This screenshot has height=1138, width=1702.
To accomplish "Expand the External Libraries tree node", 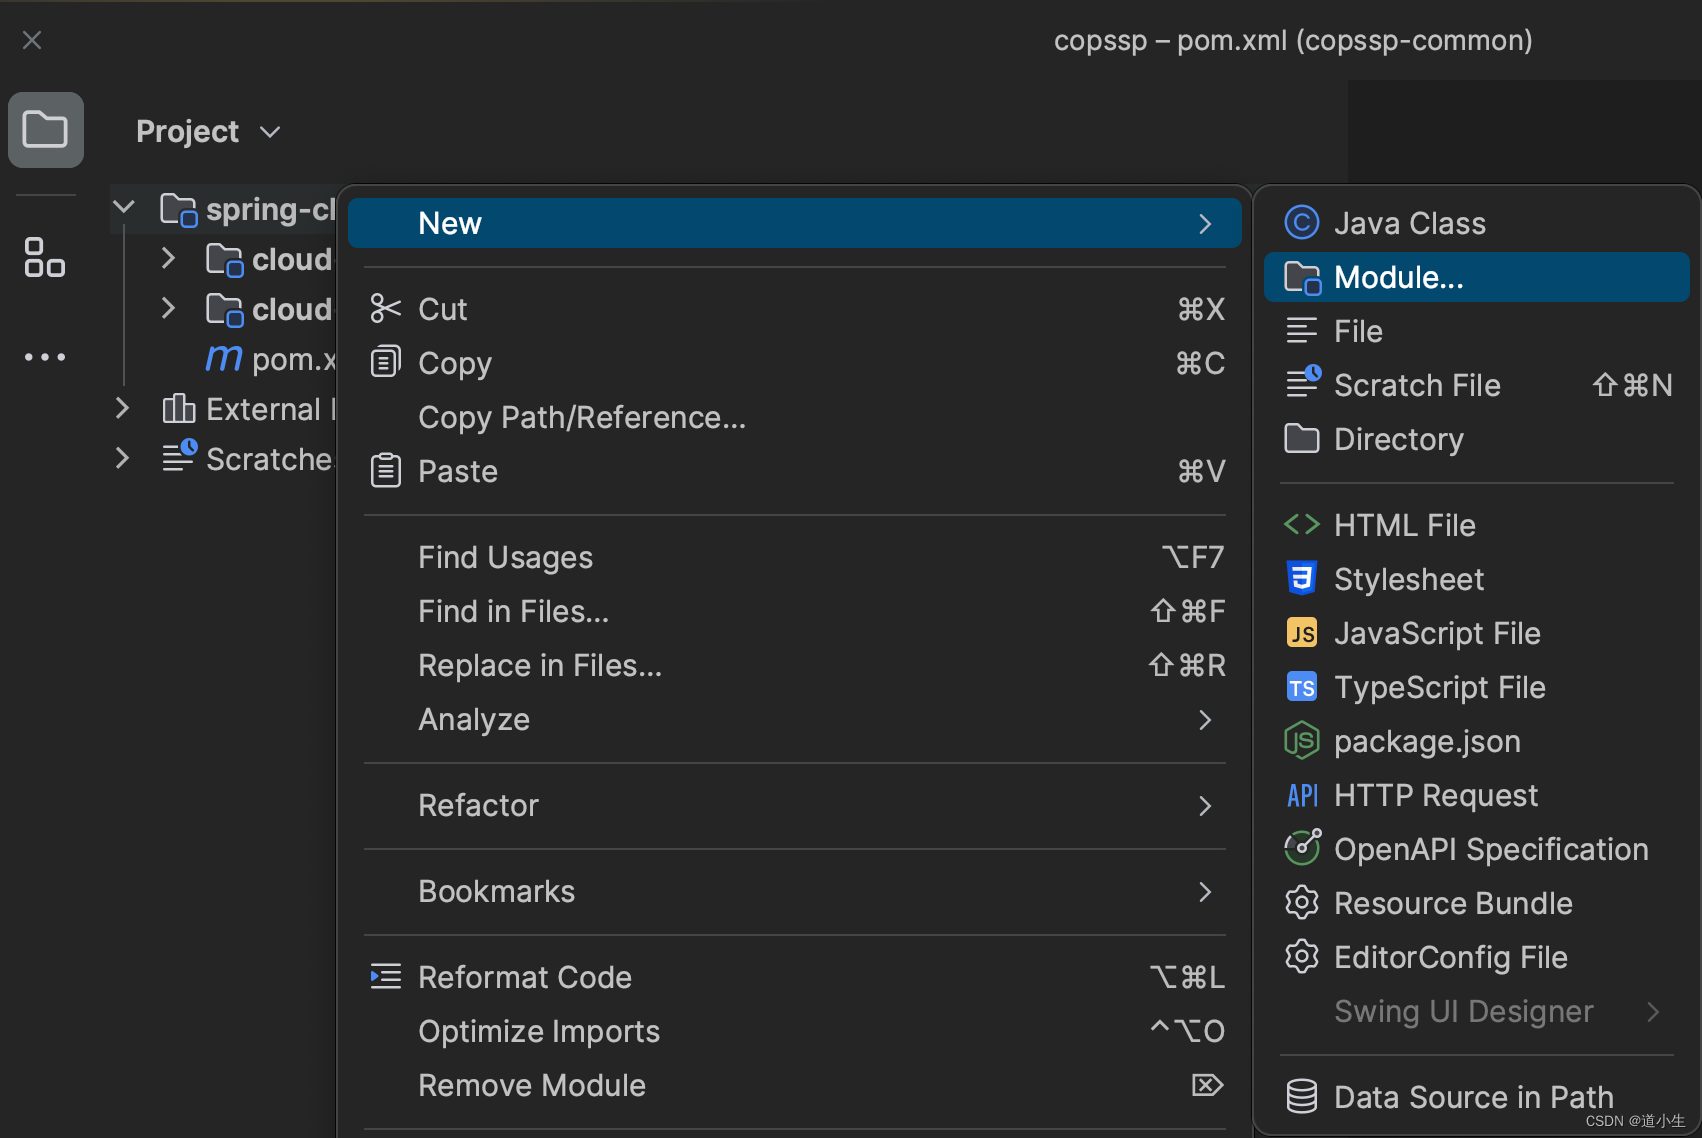I will point(122,408).
